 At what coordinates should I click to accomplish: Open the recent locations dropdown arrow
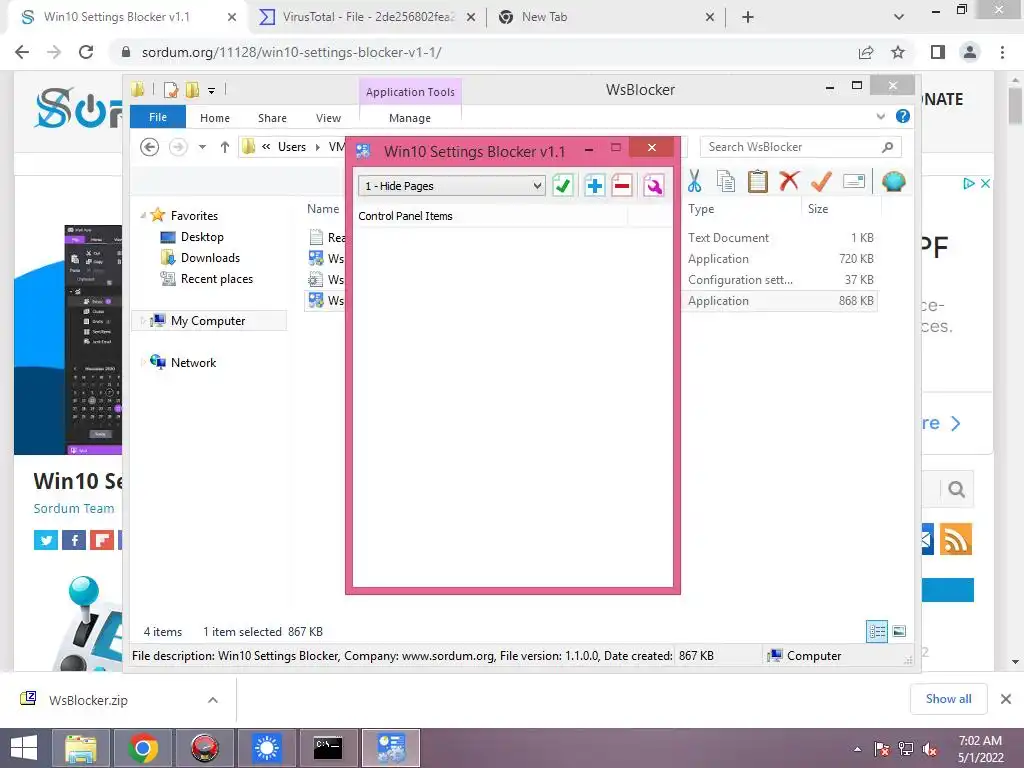202,147
